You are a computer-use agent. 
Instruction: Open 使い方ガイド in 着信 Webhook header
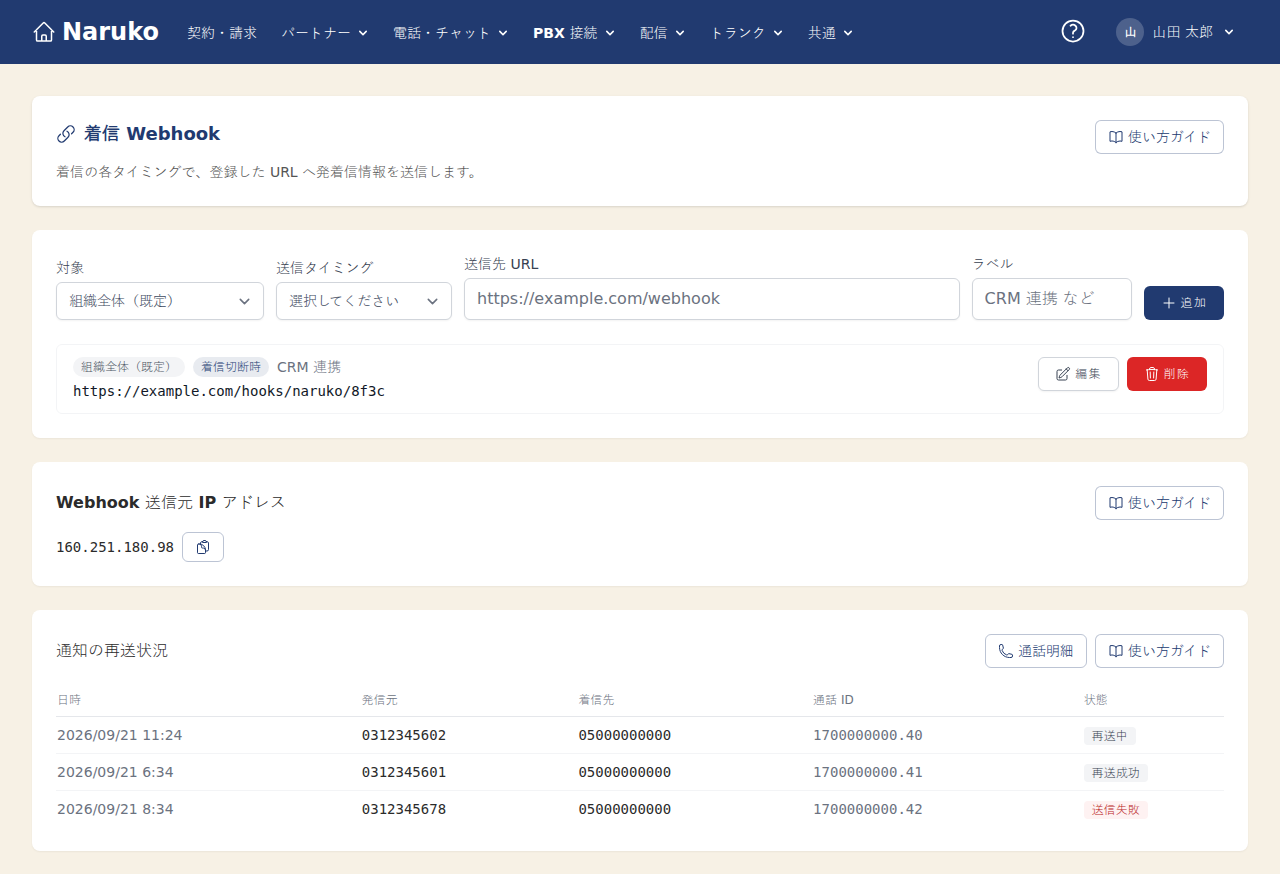[x=1159, y=137]
